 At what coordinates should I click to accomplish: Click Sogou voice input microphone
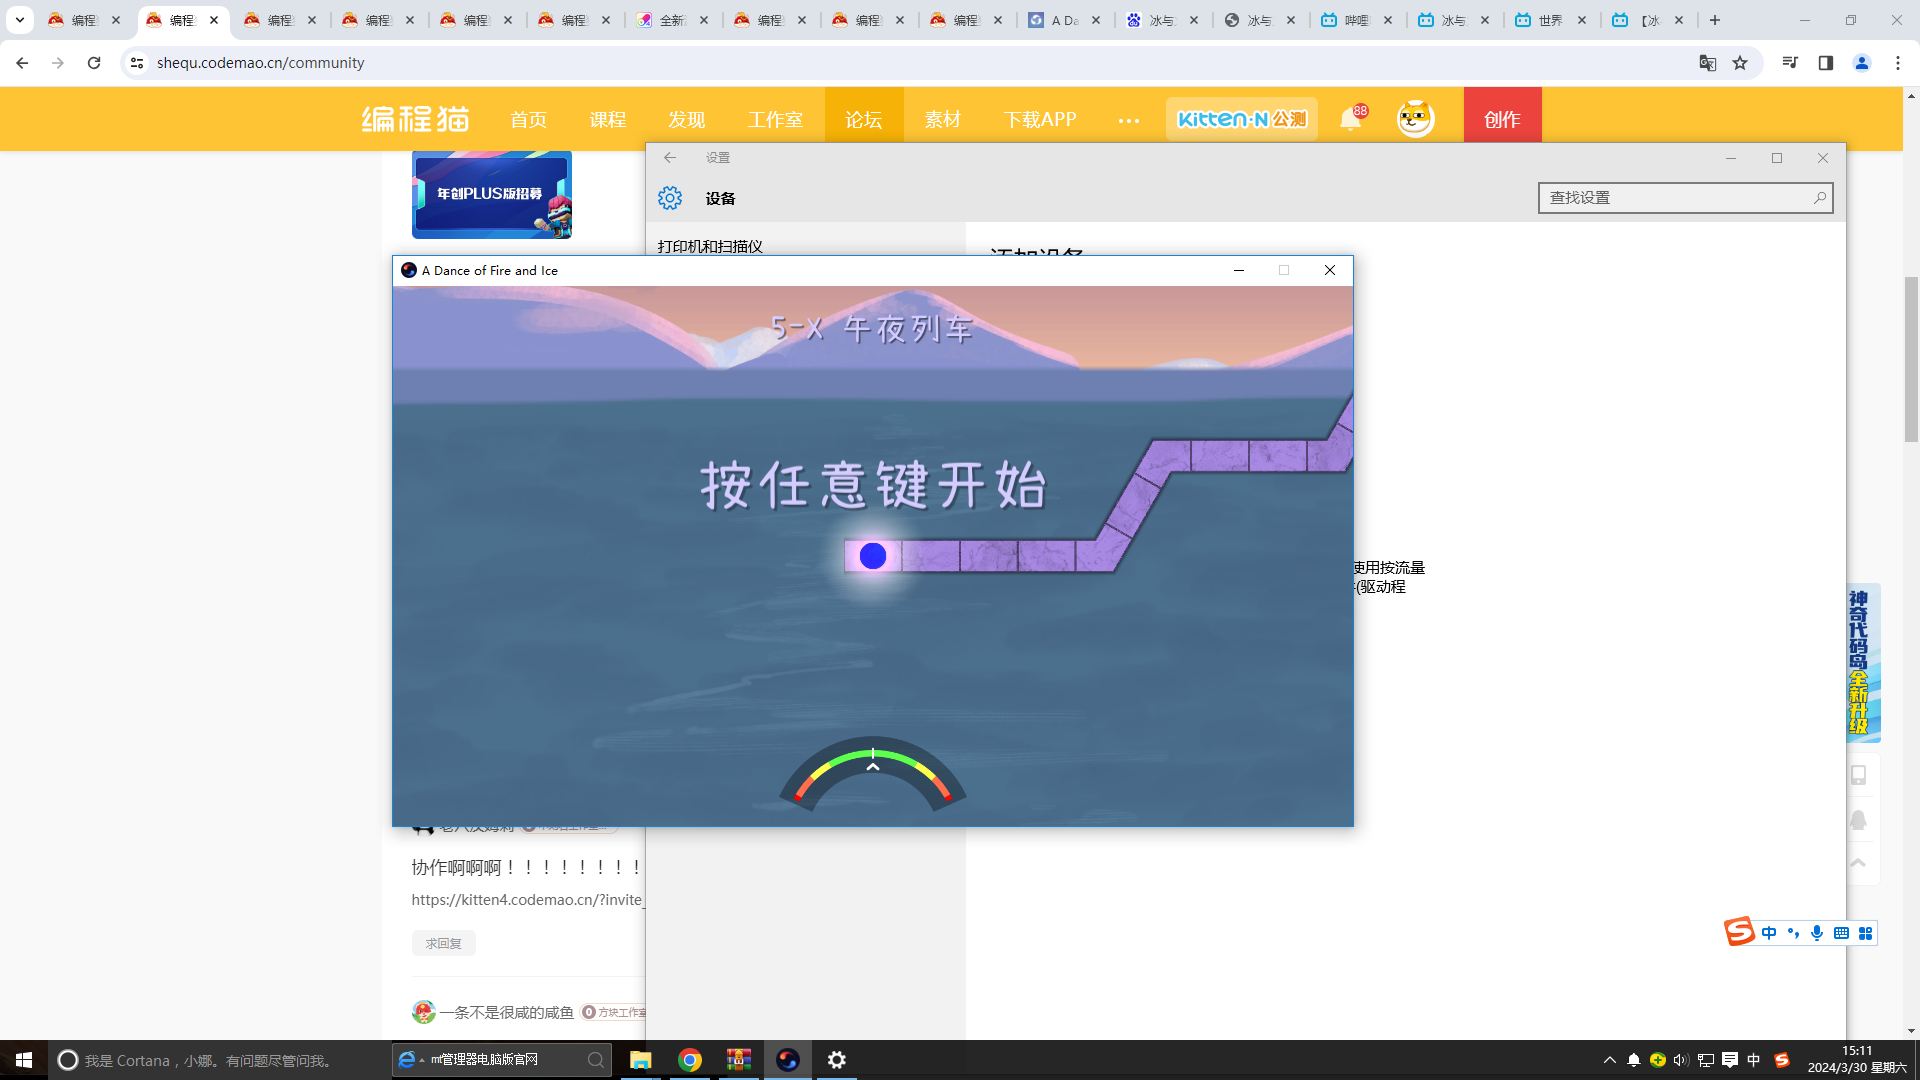(1817, 933)
